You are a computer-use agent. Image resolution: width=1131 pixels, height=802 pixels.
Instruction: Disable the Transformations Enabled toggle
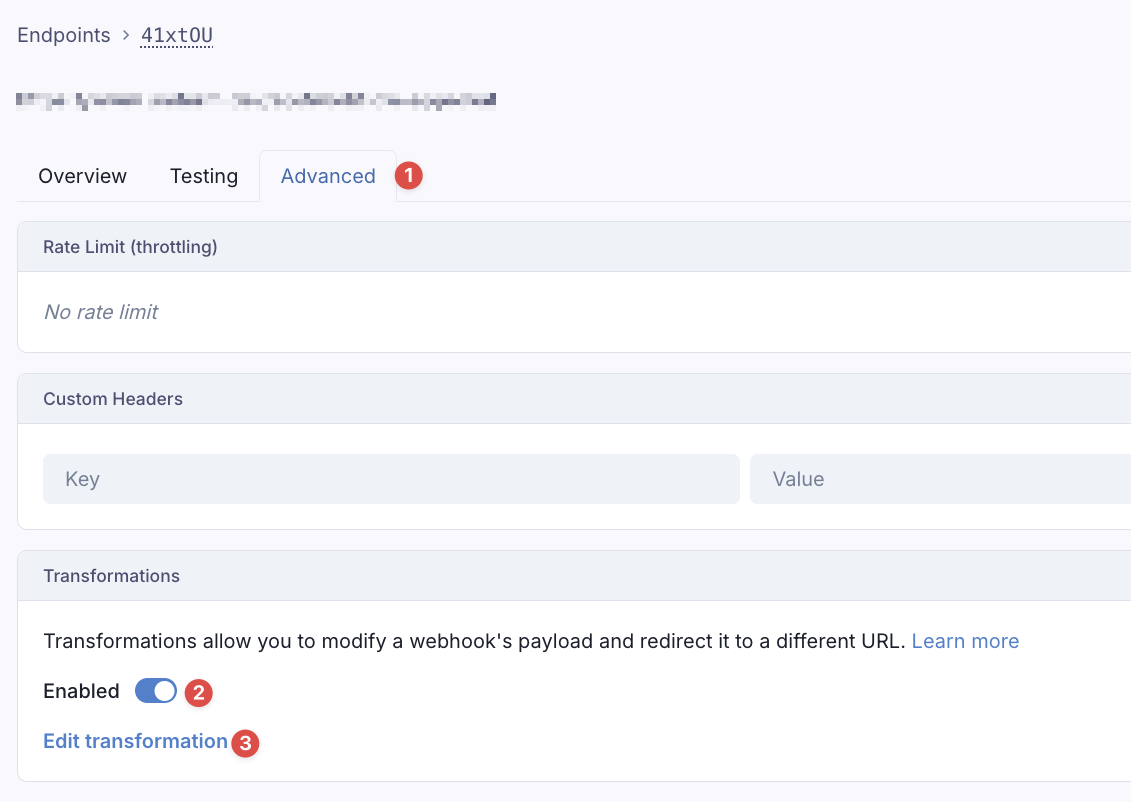tap(156, 691)
